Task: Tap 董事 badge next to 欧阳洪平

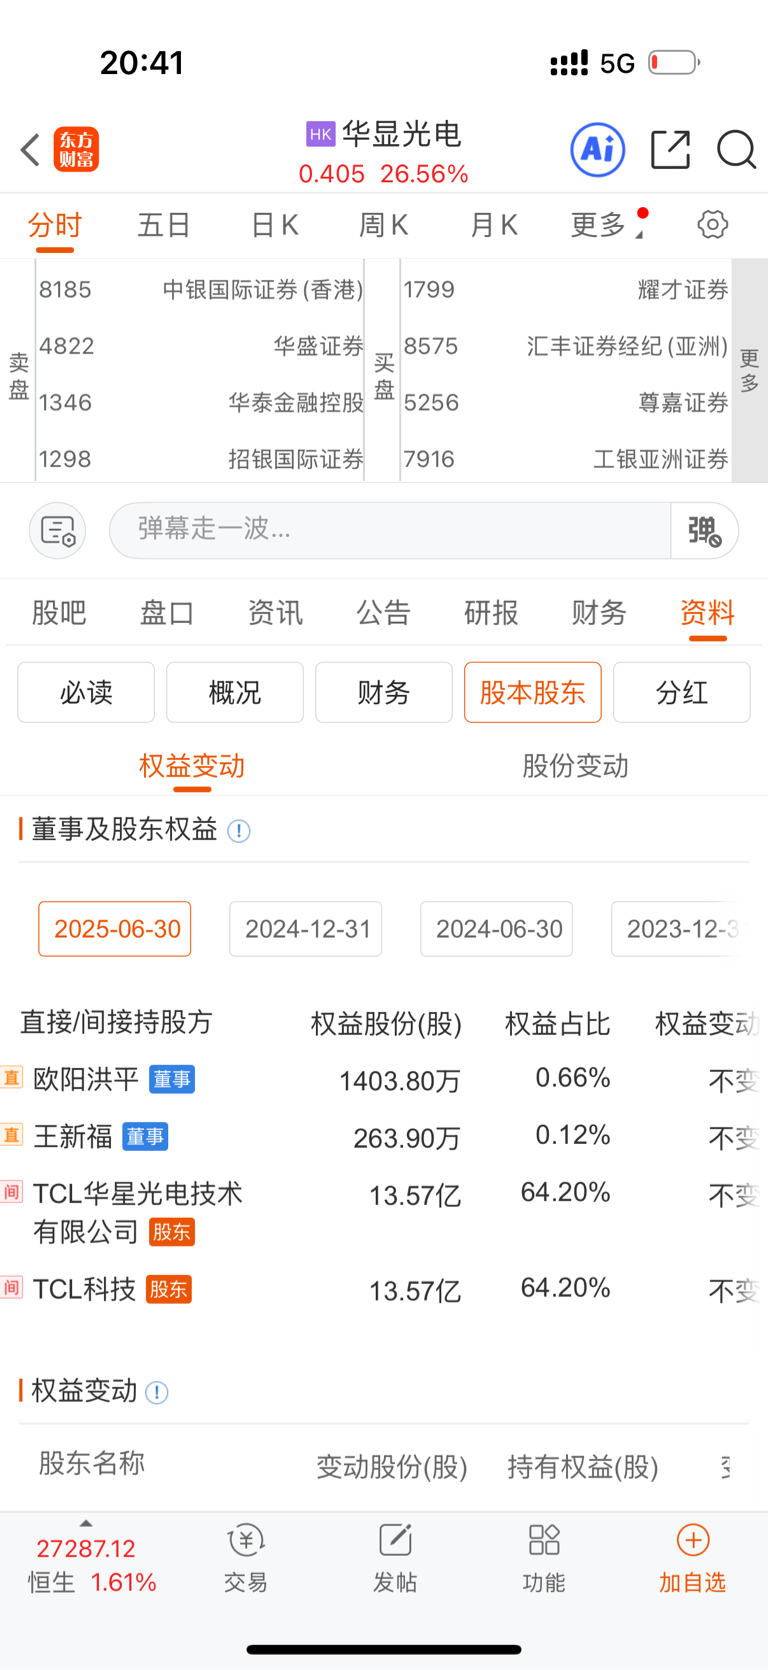Action: (x=172, y=1079)
